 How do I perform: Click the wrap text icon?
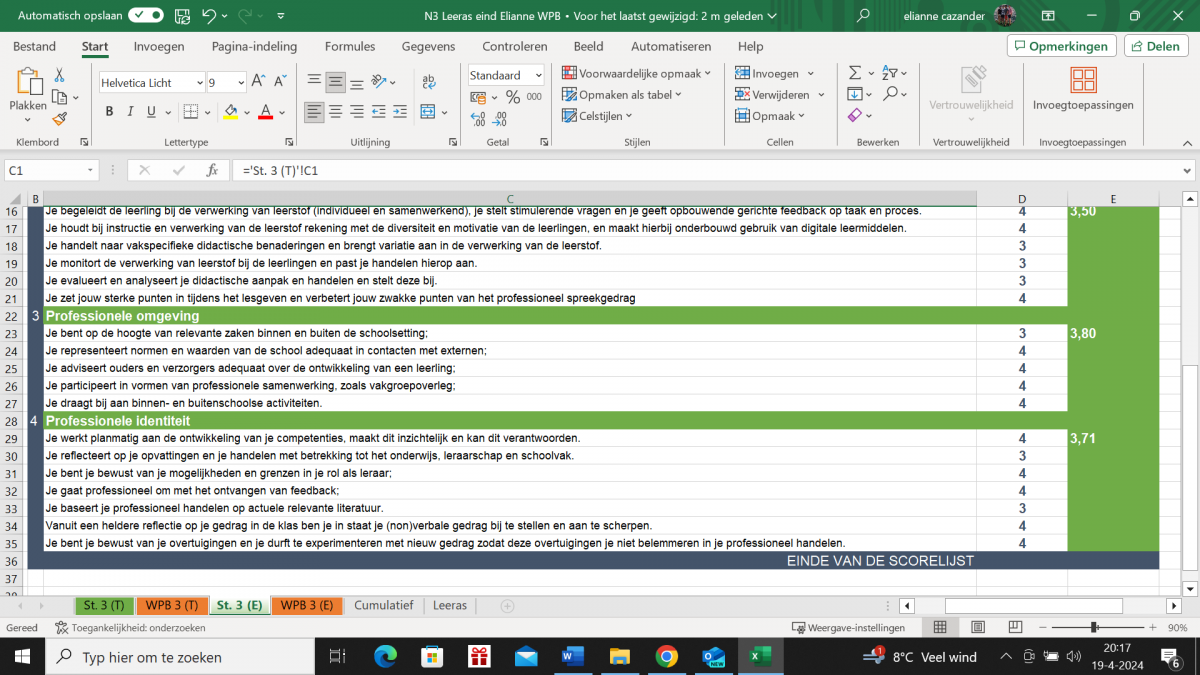429,83
